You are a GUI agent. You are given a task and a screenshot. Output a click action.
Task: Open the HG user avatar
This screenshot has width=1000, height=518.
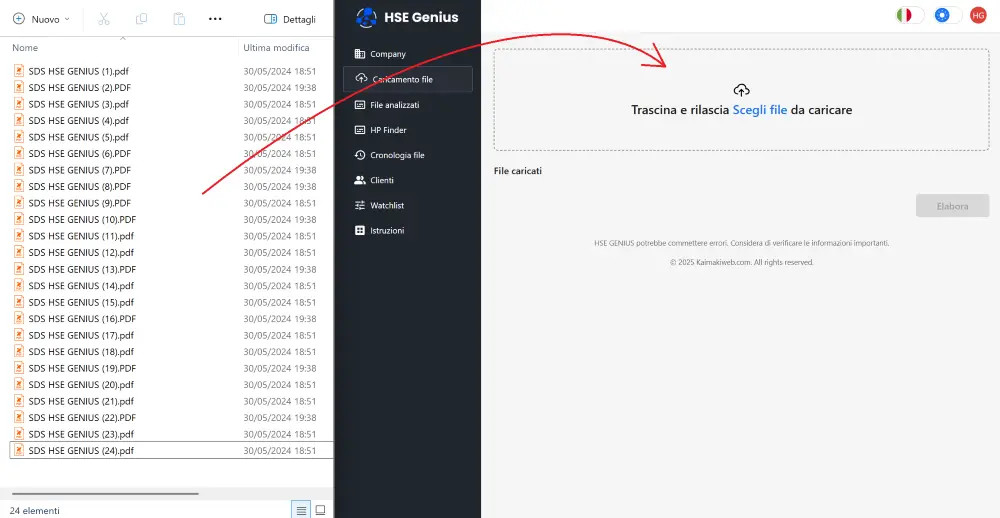tap(978, 15)
